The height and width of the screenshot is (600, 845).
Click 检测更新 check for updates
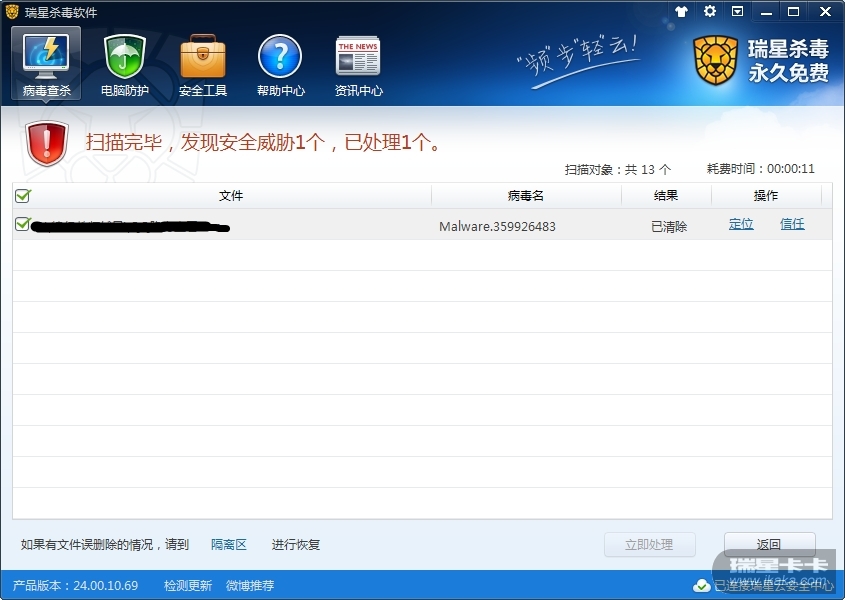(x=188, y=585)
